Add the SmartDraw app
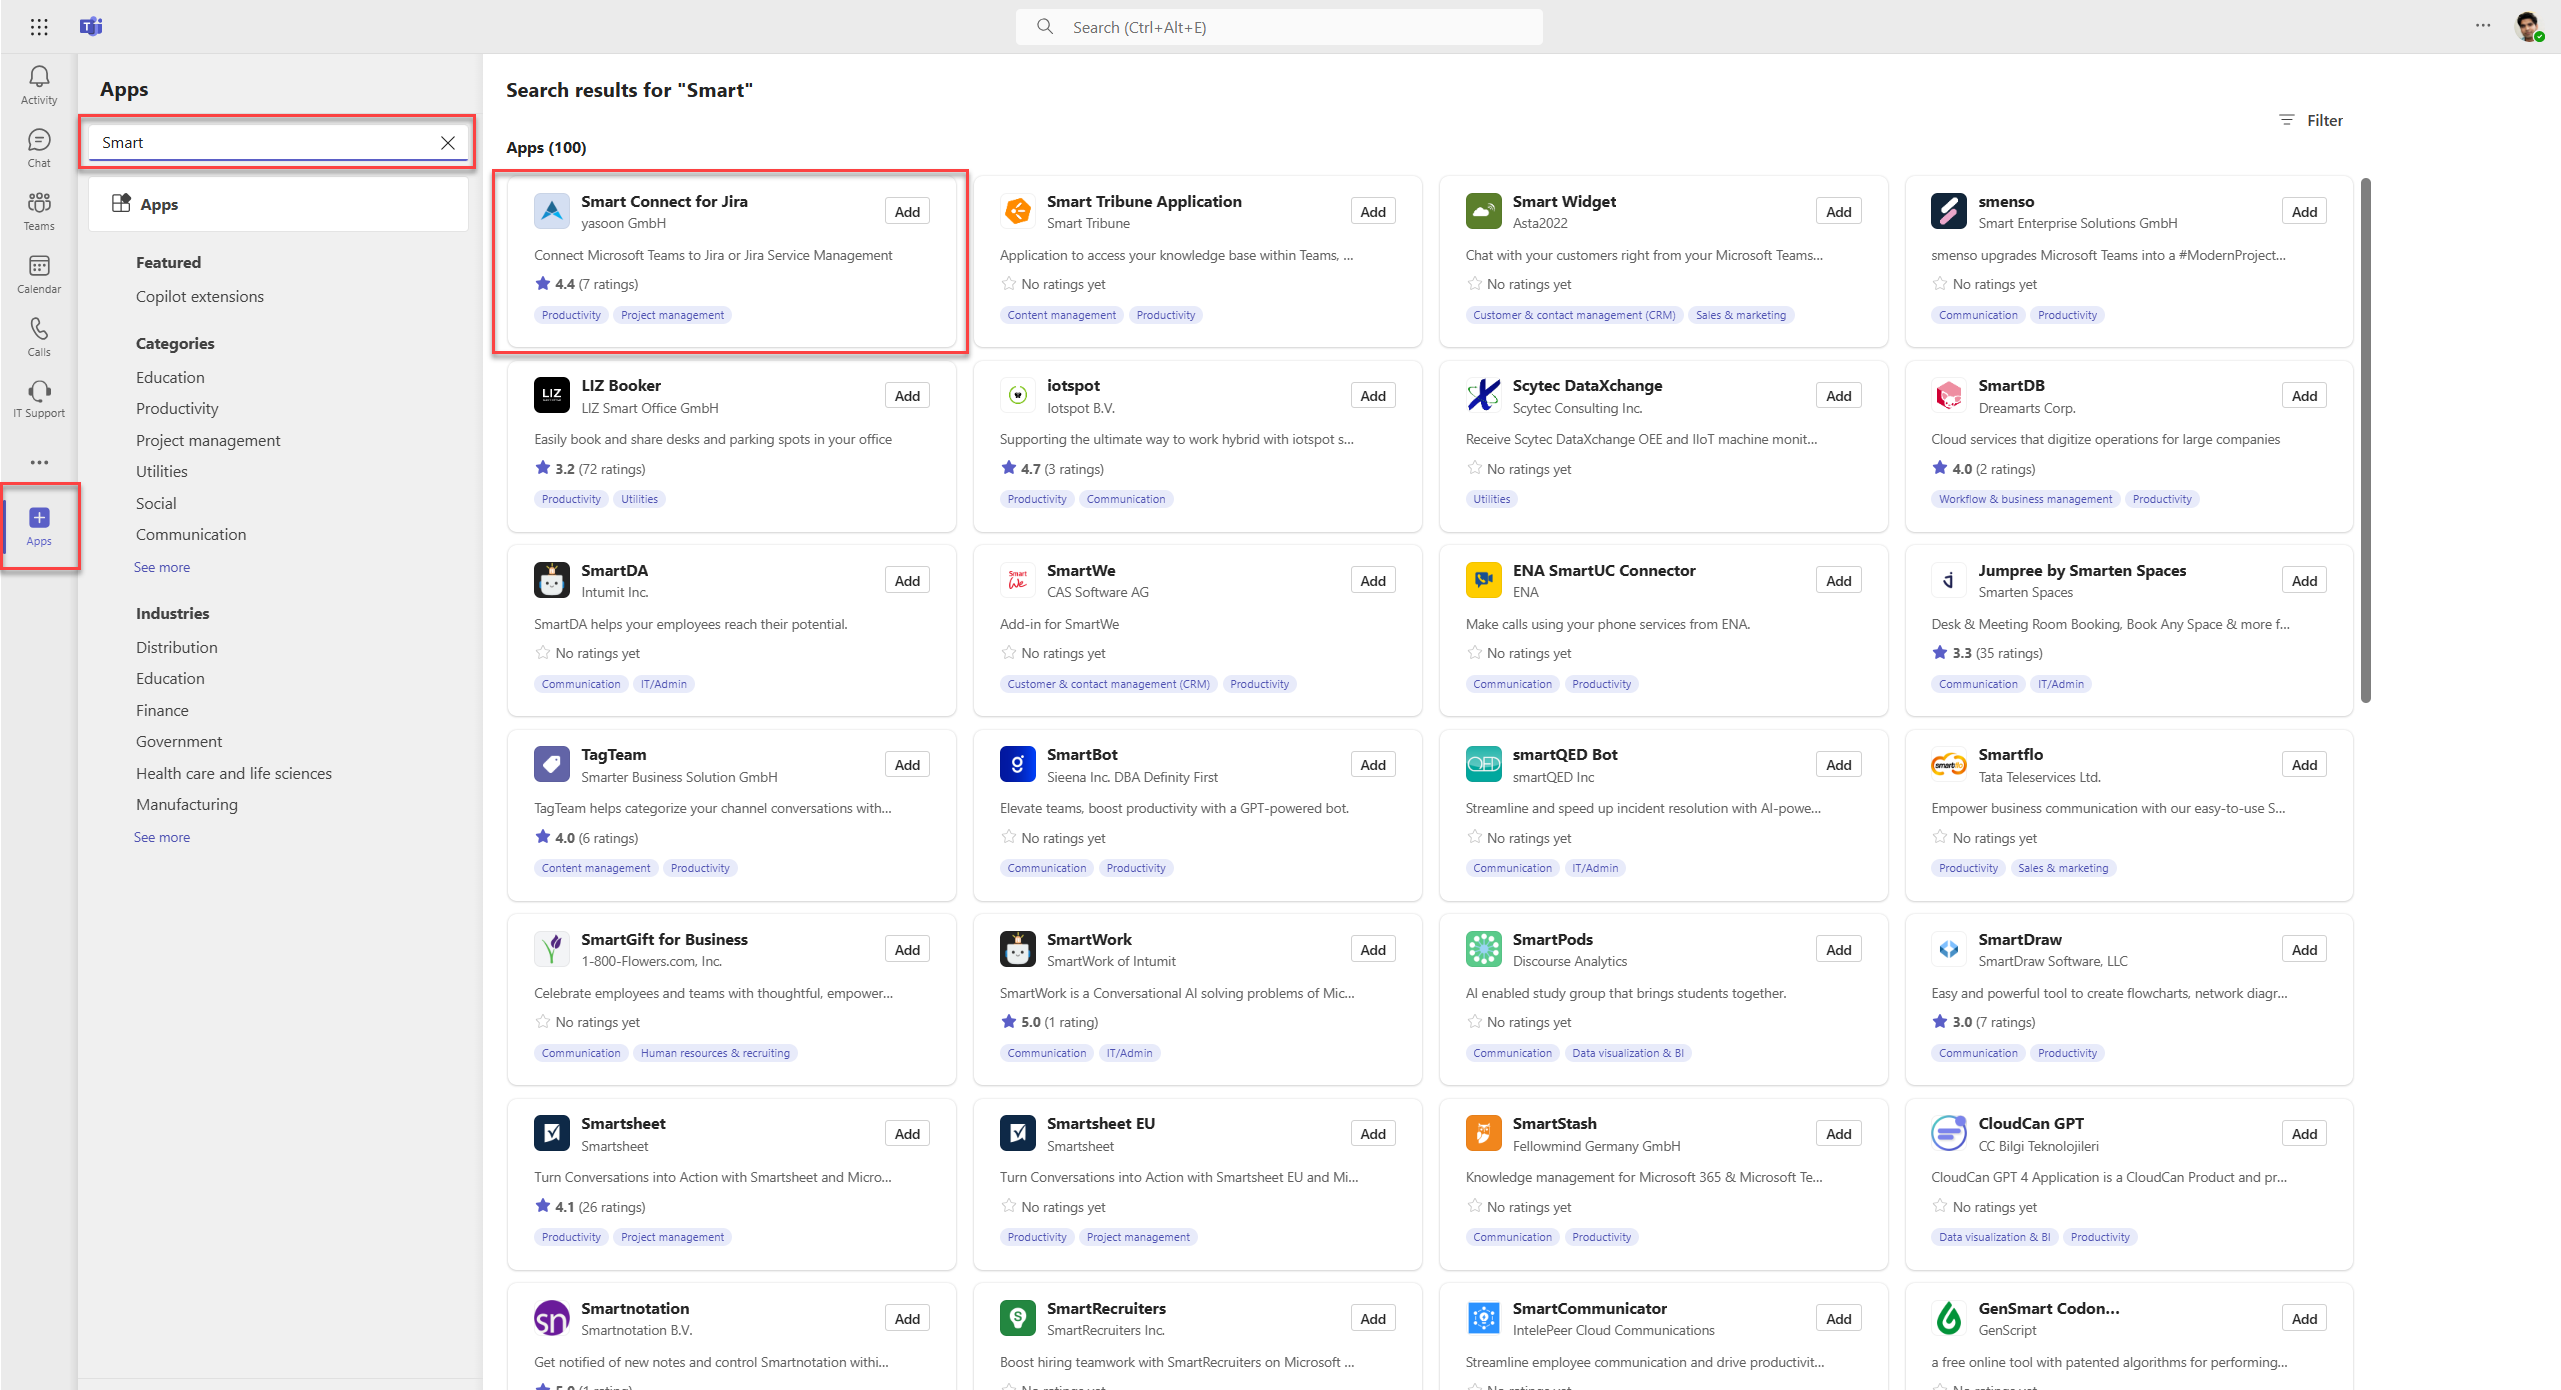This screenshot has height=1390, width=2561. tap(2304, 949)
